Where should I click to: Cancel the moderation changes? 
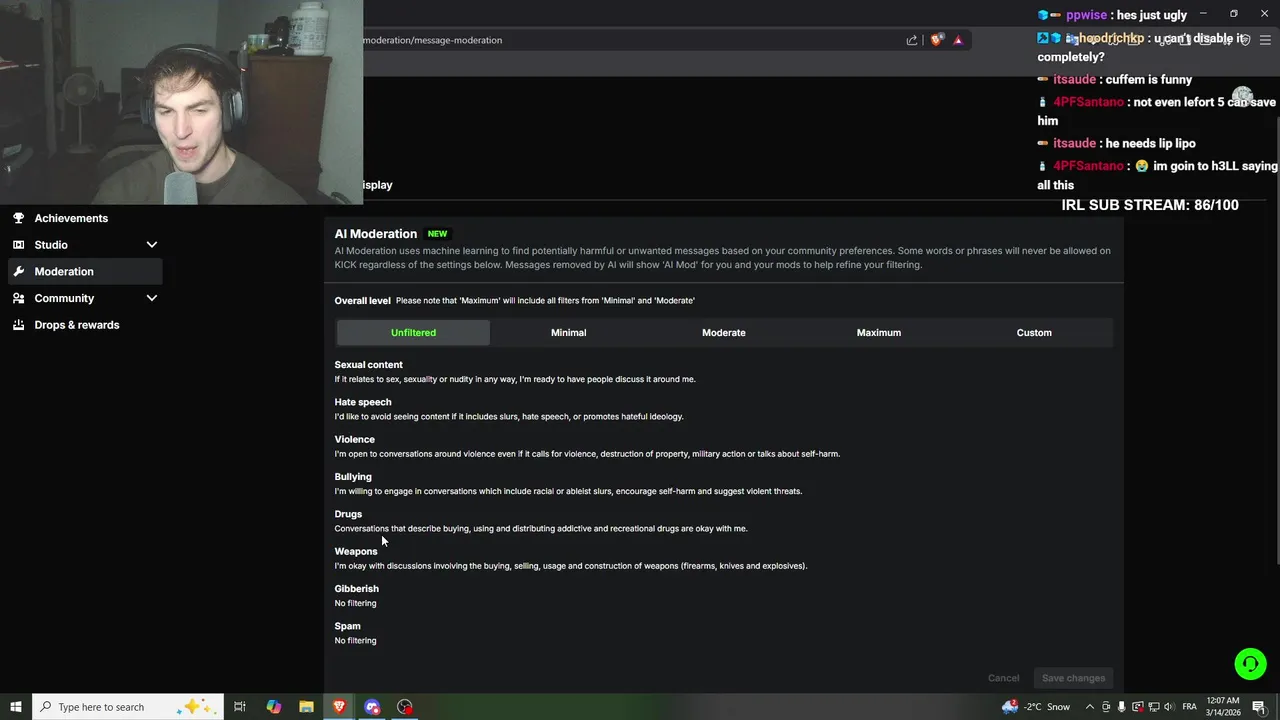pos(1003,678)
